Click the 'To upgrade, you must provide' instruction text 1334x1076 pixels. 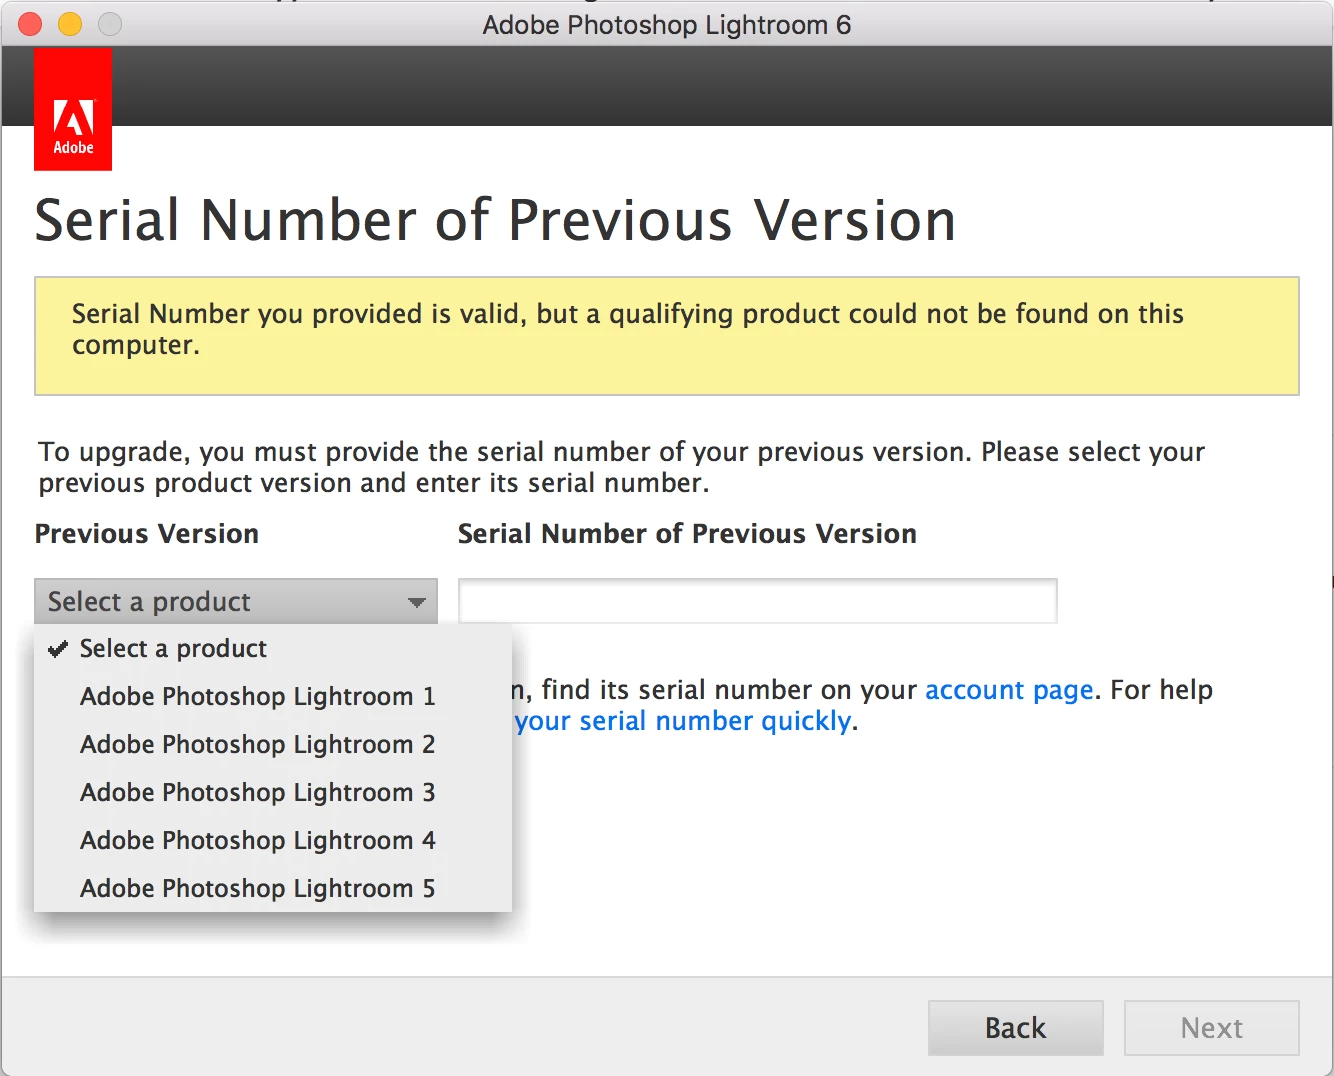coord(621,467)
